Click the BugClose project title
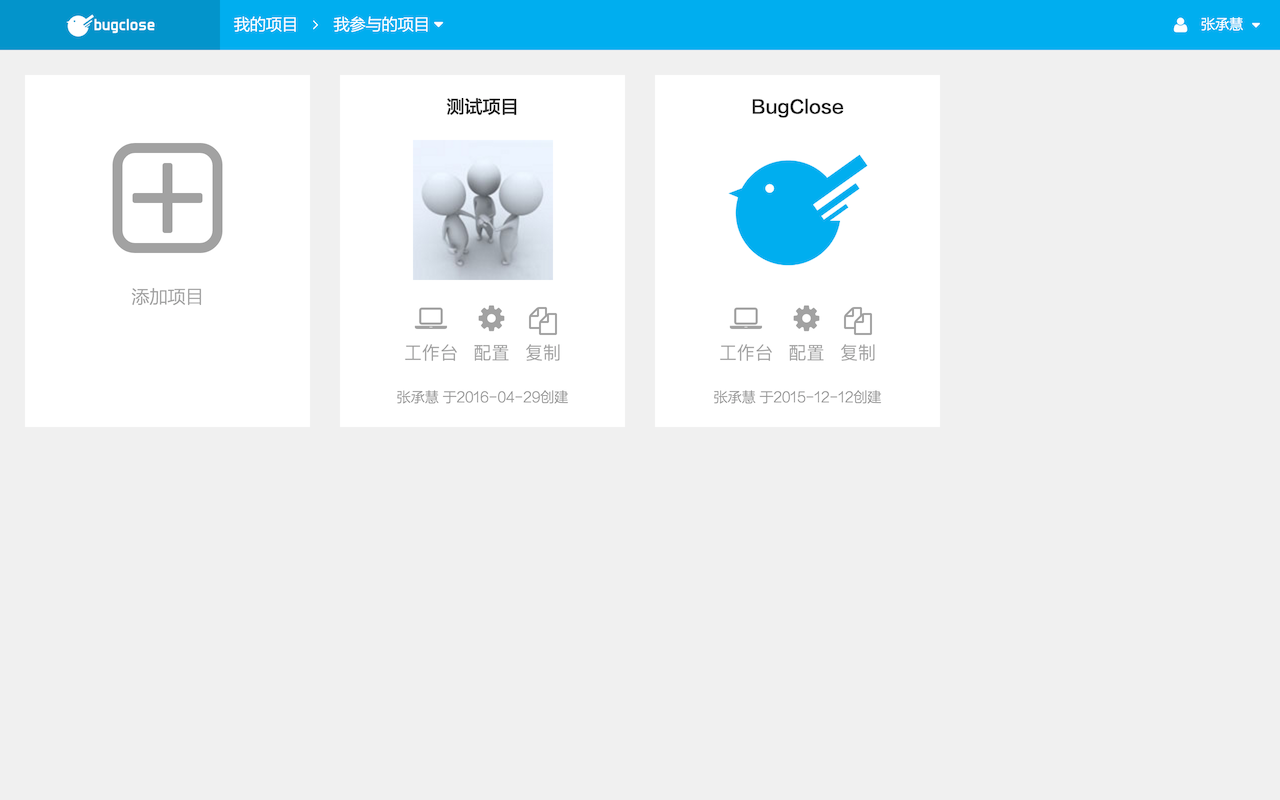 pos(797,107)
